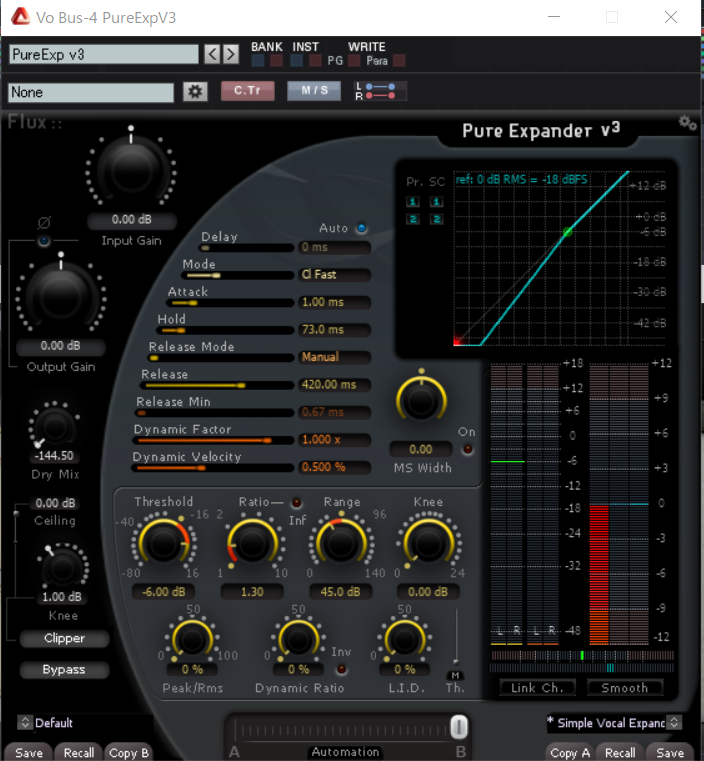The width and height of the screenshot is (704, 761).
Task: Click the Delay slider
Action: click(x=247, y=248)
